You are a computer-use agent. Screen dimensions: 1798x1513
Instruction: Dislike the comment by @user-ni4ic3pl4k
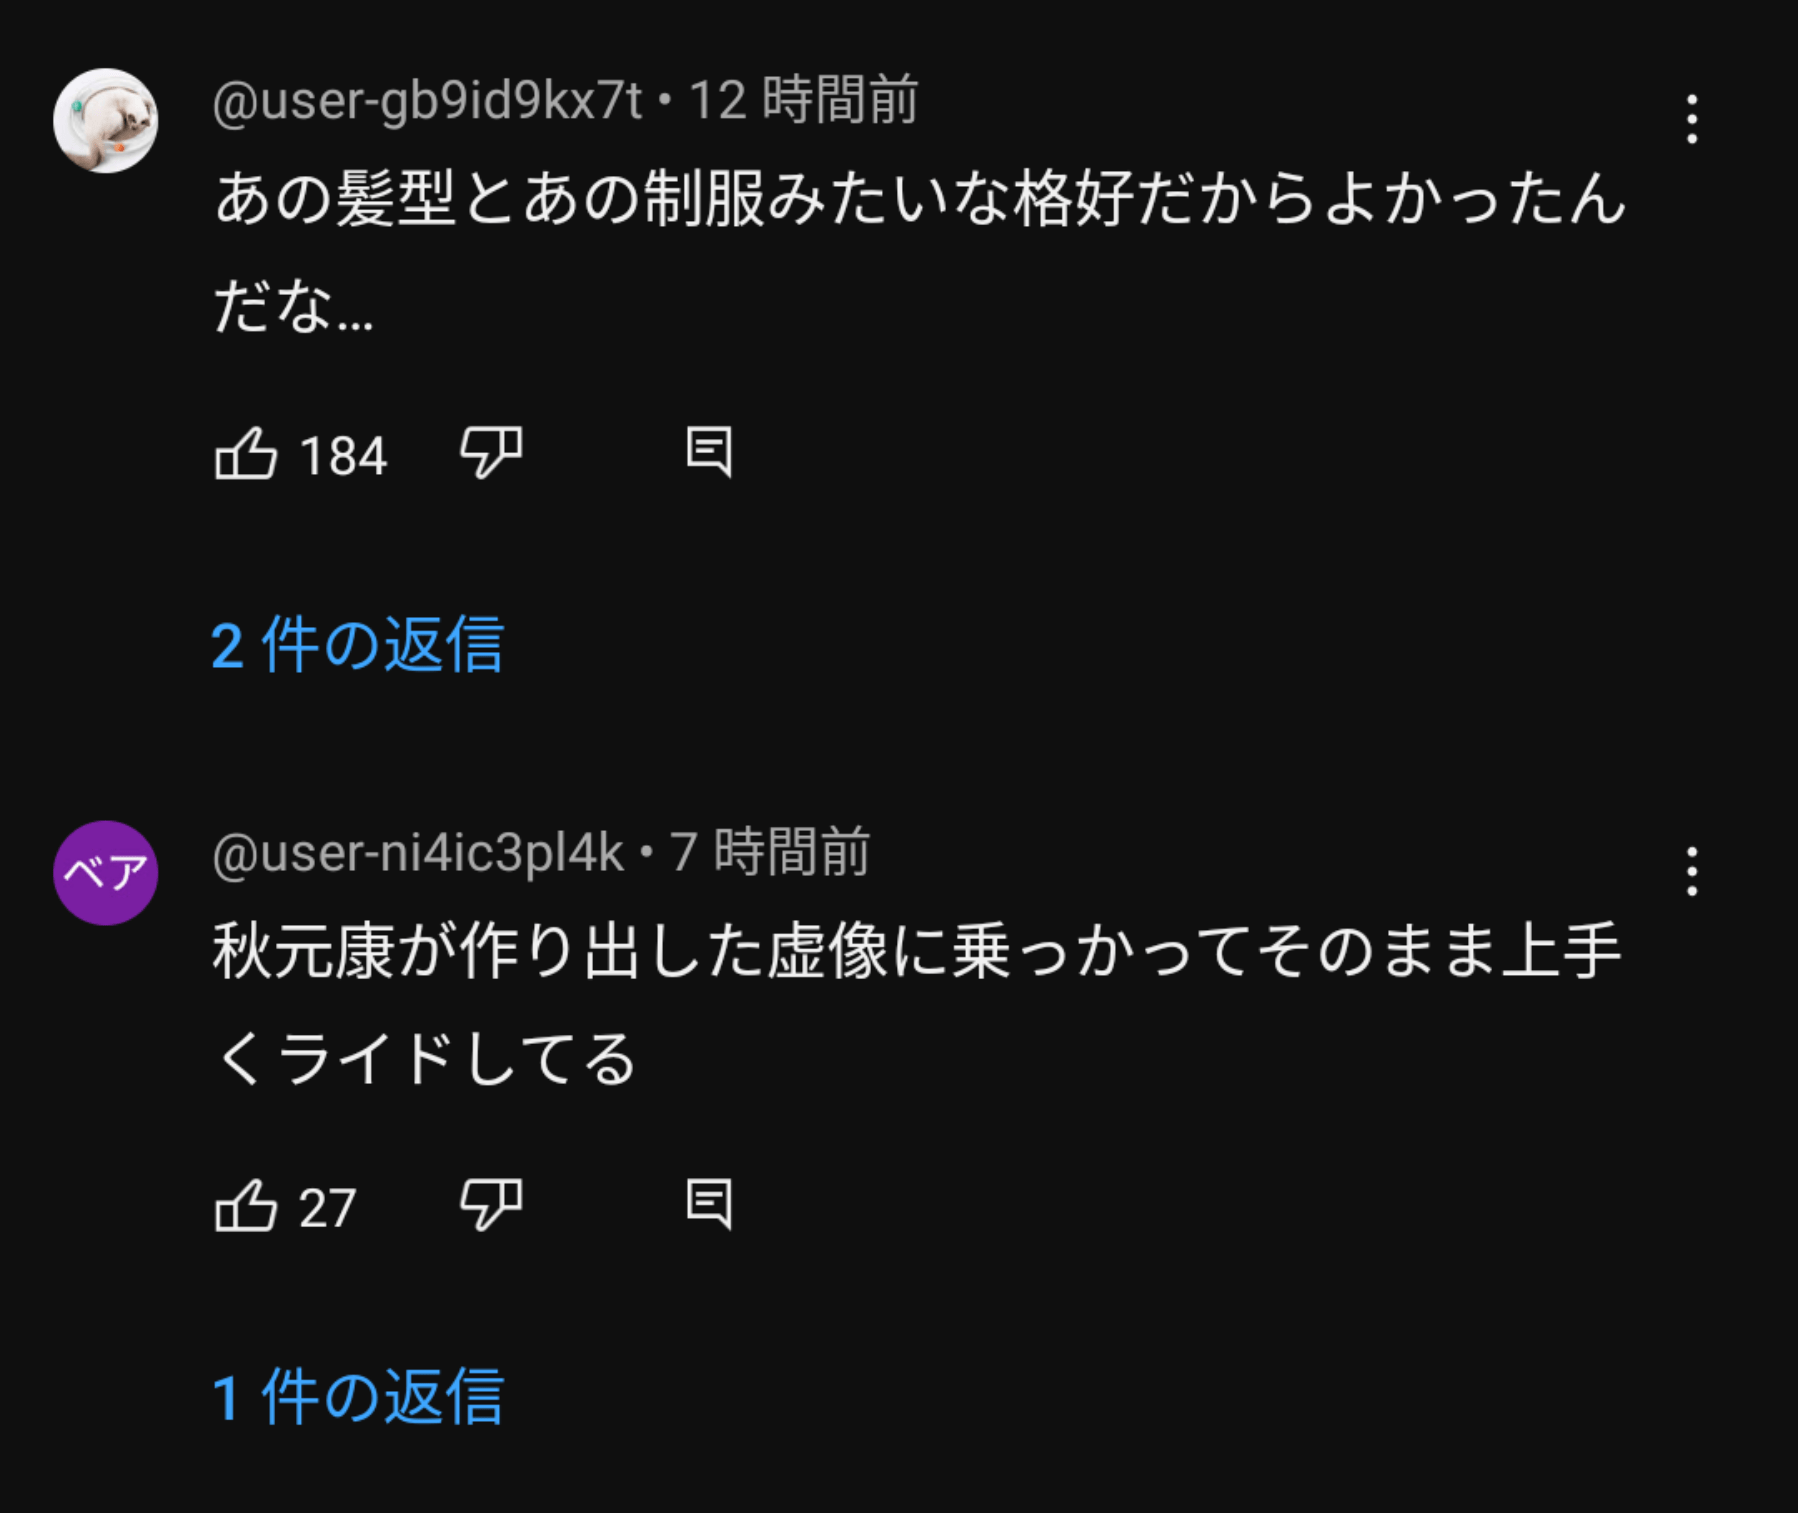click(490, 1204)
